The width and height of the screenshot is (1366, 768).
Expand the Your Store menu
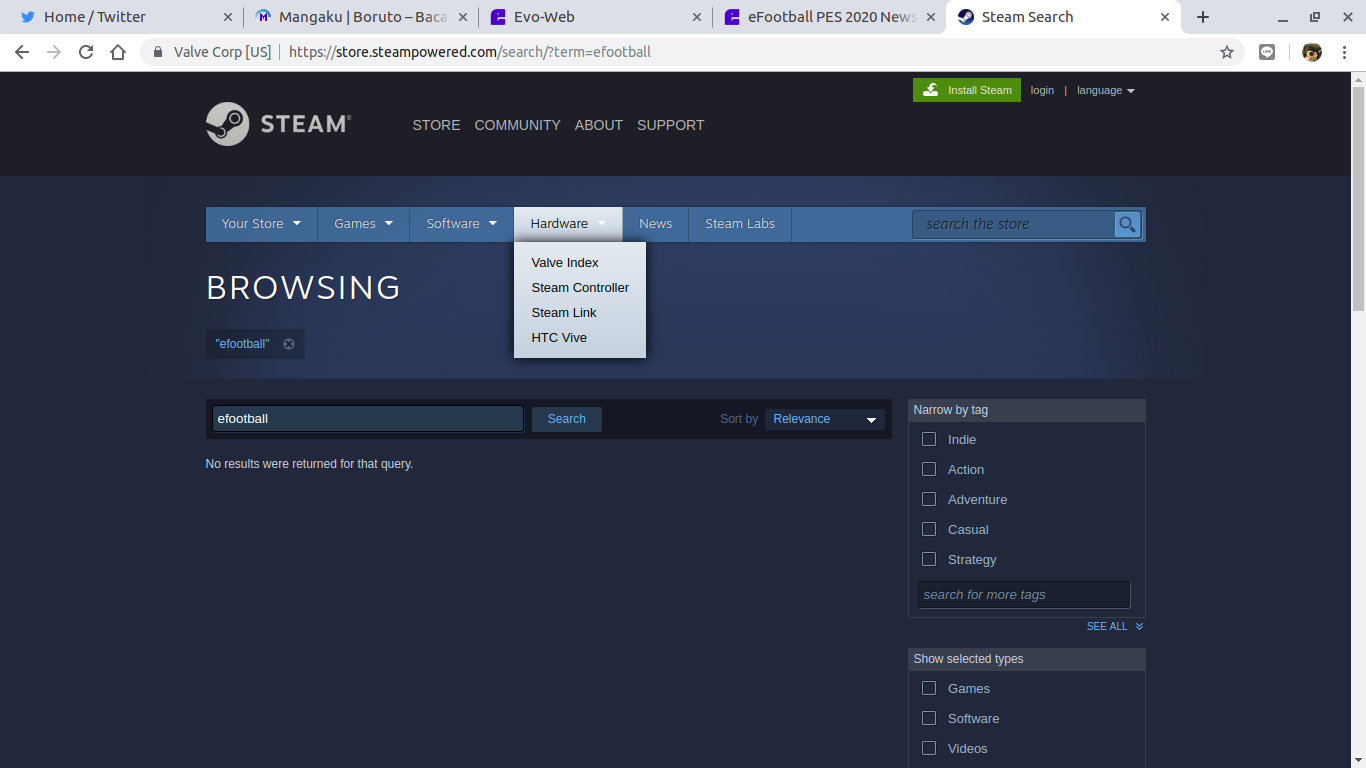261,224
